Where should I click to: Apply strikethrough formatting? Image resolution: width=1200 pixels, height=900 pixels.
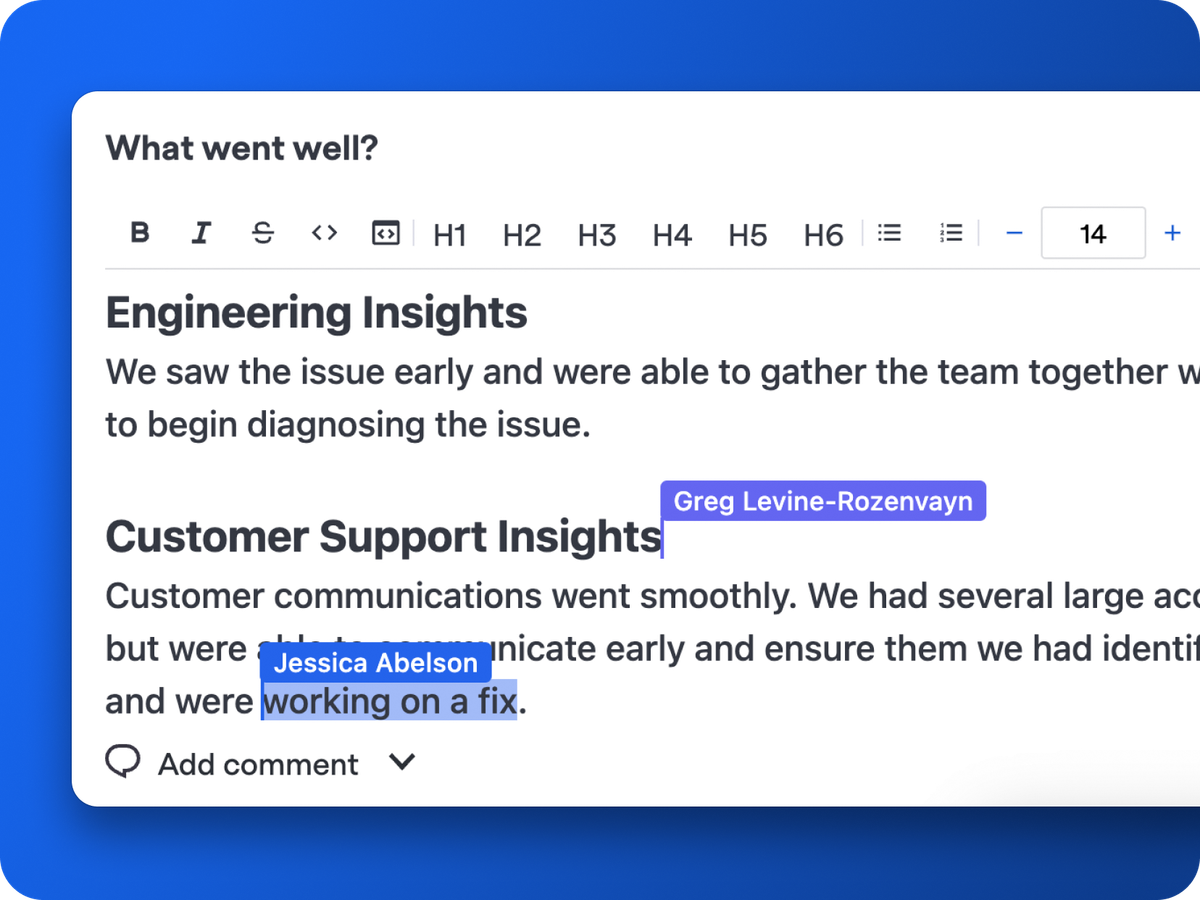pyautogui.click(x=263, y=233)
